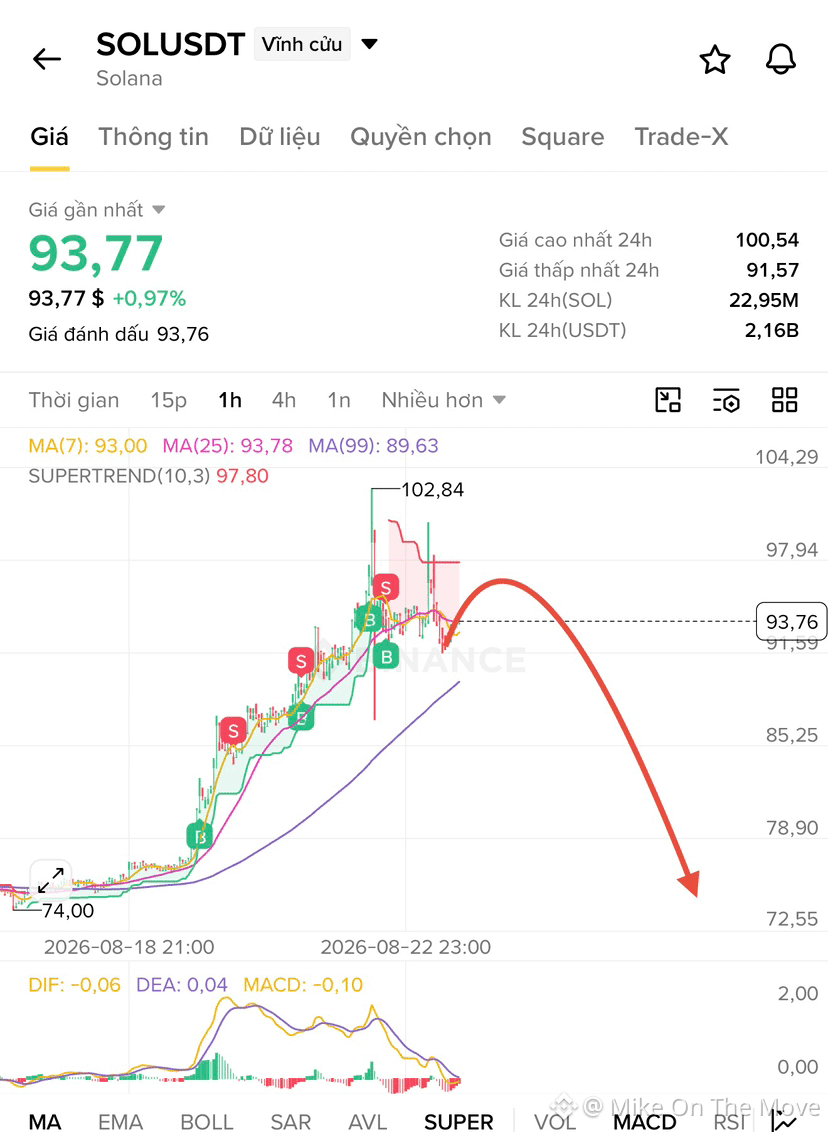828x1132 pixels.
Task: Toggle the AVL indicator
Action: point(367,1121)
